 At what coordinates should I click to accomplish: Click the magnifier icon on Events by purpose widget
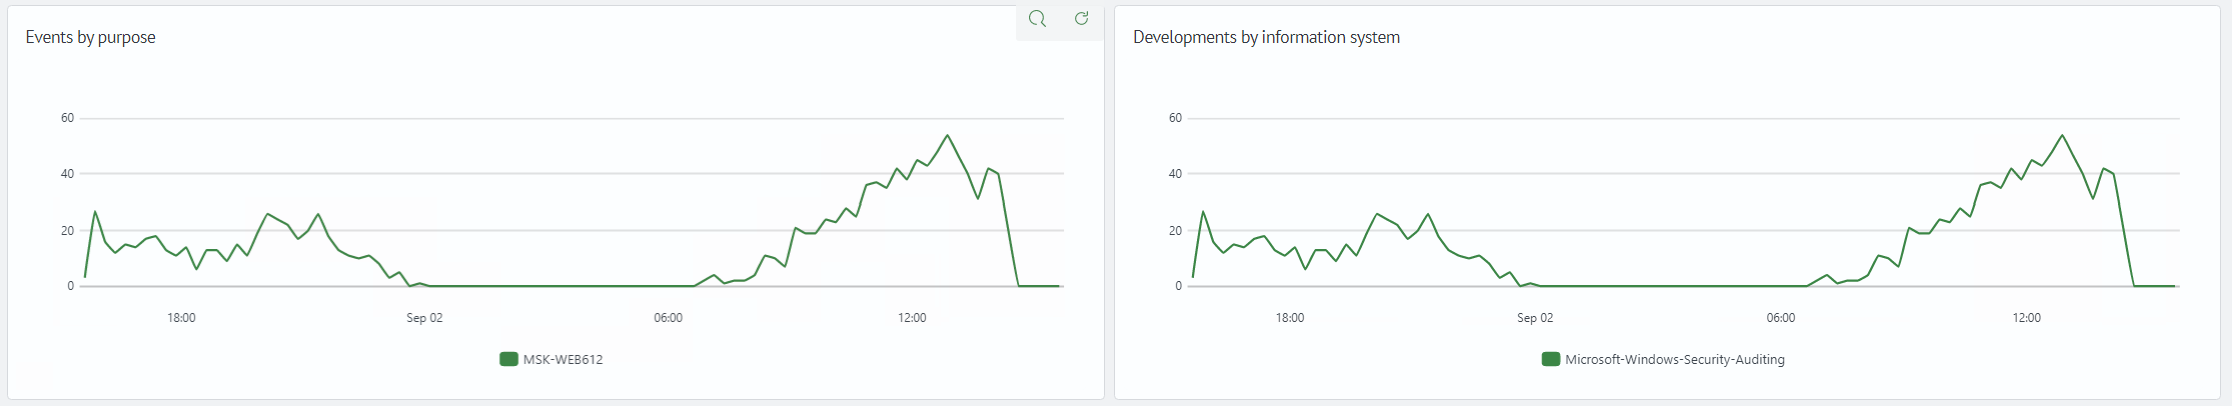pyautogui.click(x=1037, y=19)
